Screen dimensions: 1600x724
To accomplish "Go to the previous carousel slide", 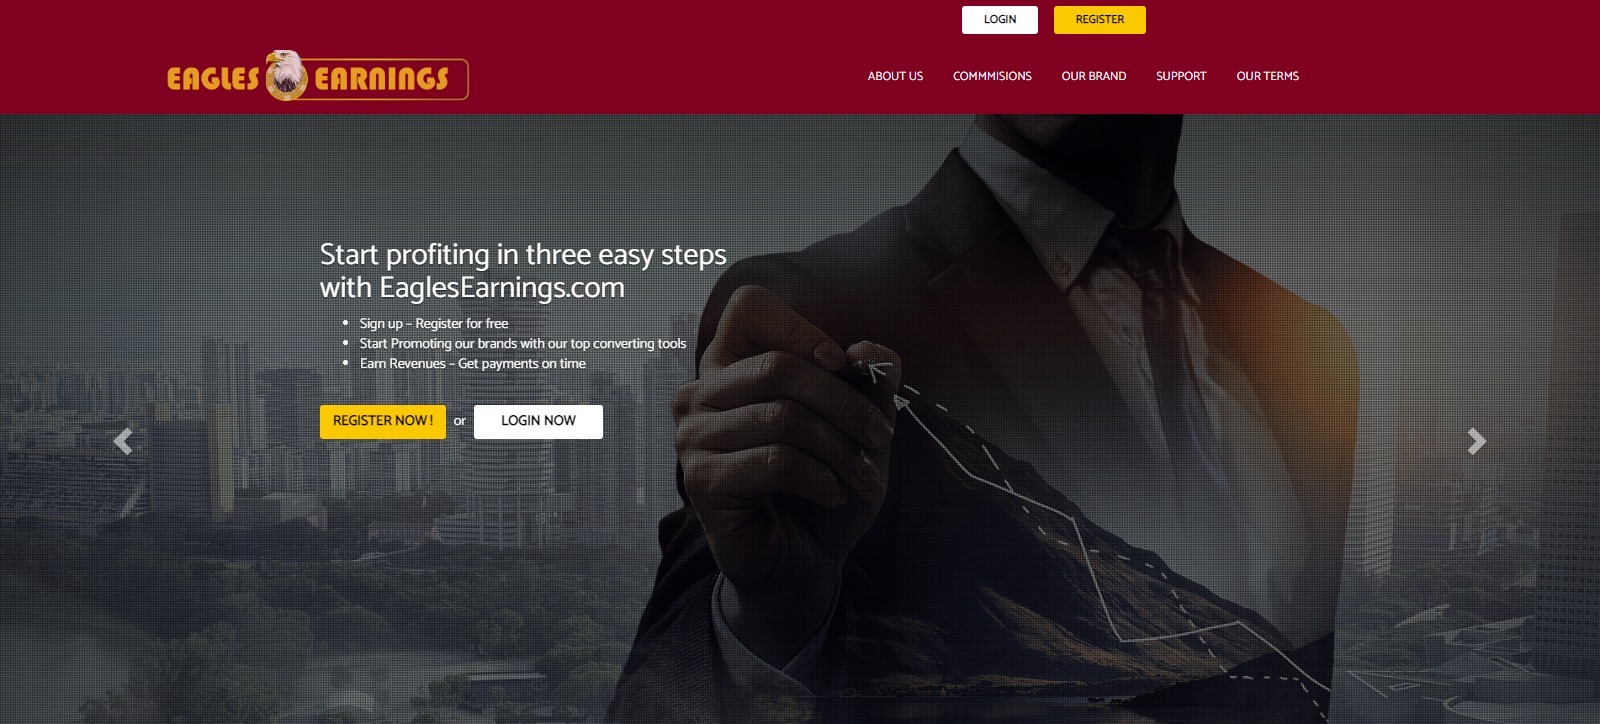I will [x=123, y=441].
